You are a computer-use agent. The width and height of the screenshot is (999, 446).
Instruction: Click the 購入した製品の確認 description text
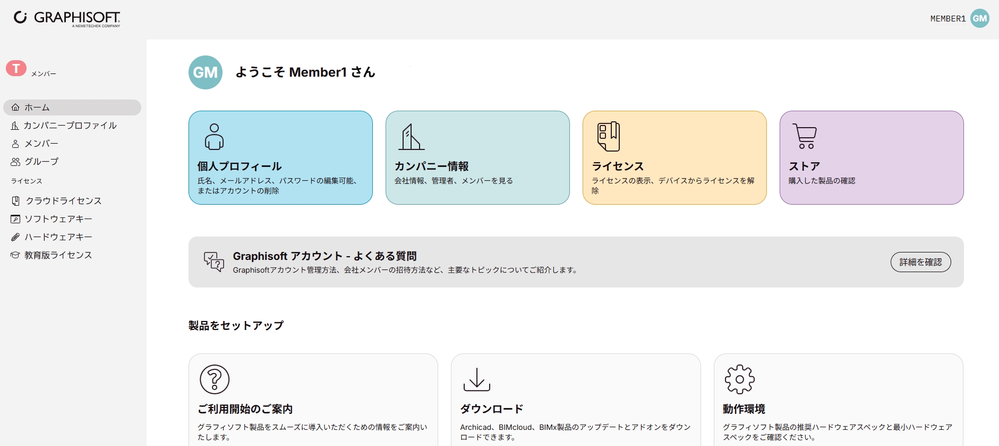pos(822,181)
